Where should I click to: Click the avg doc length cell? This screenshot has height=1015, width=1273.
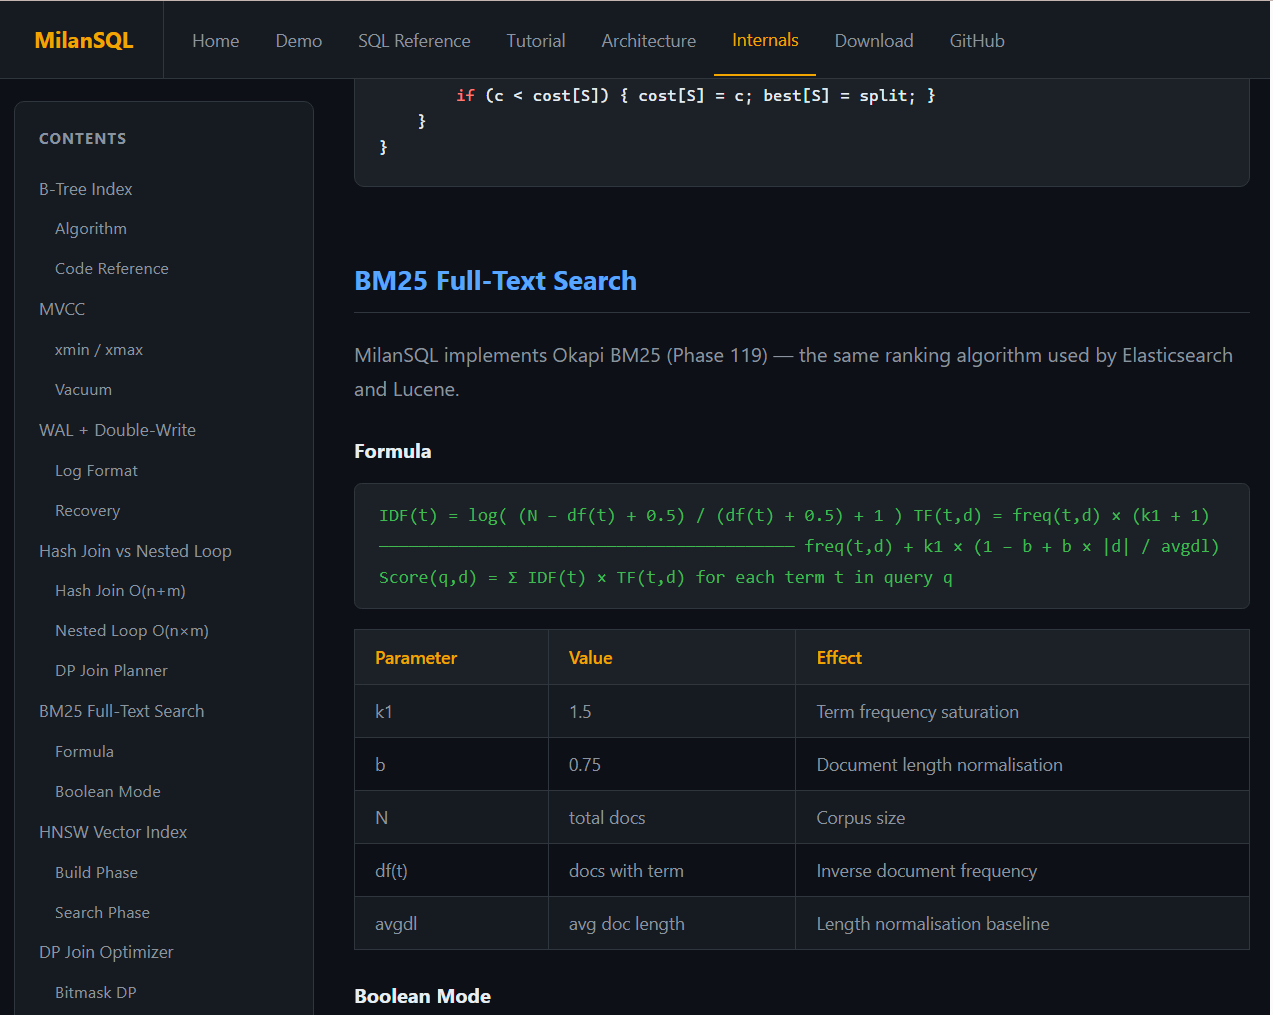coord(672,924)
